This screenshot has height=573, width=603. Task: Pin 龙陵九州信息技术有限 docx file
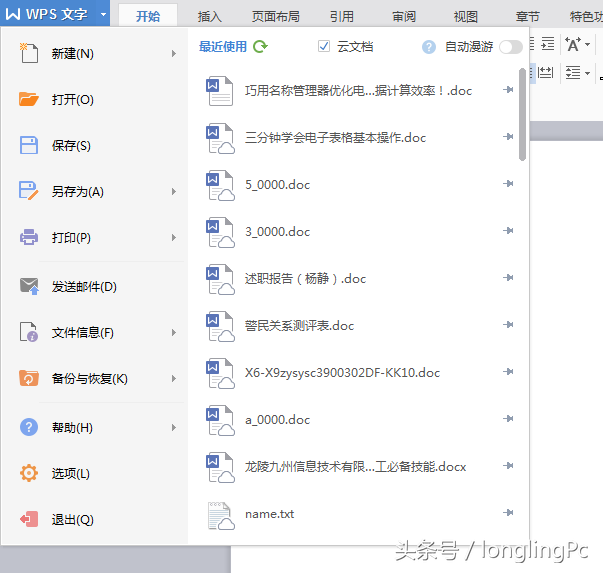[x=508, y=465]
